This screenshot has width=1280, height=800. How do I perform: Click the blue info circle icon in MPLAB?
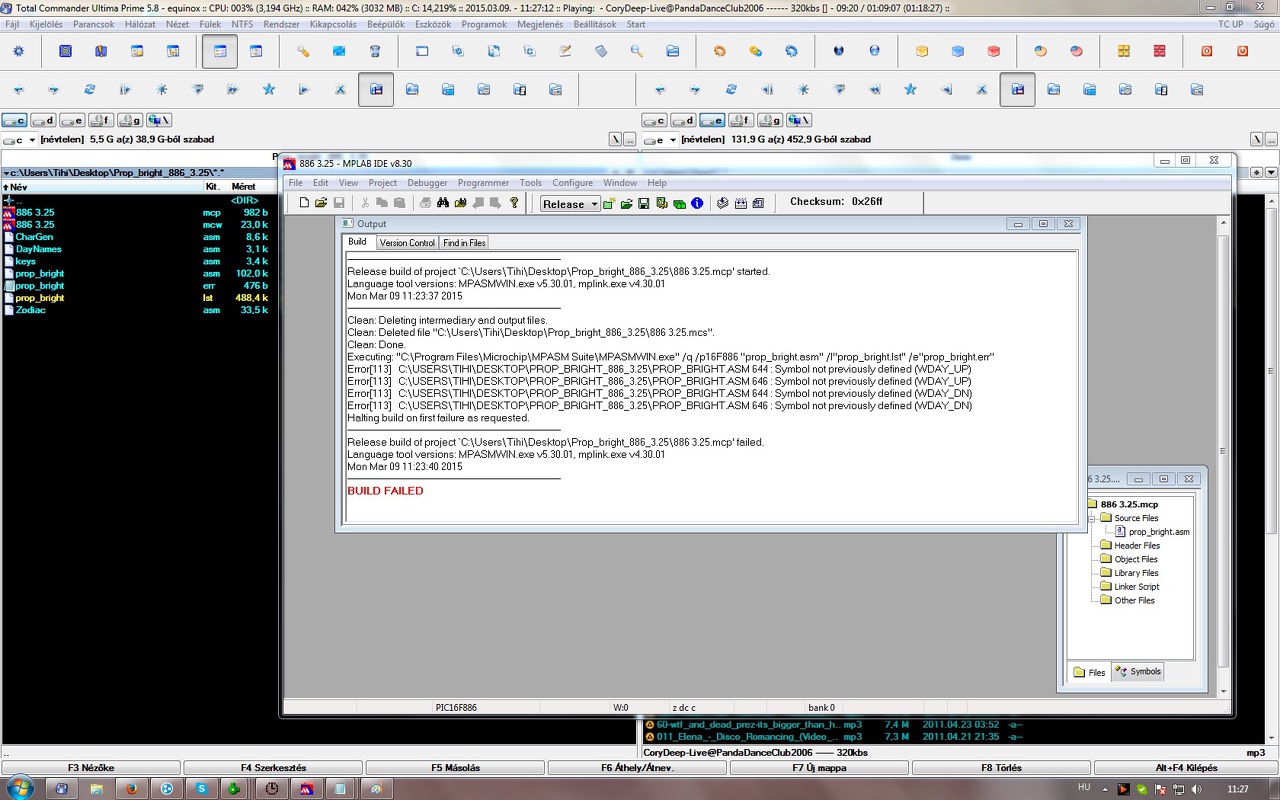697,203
